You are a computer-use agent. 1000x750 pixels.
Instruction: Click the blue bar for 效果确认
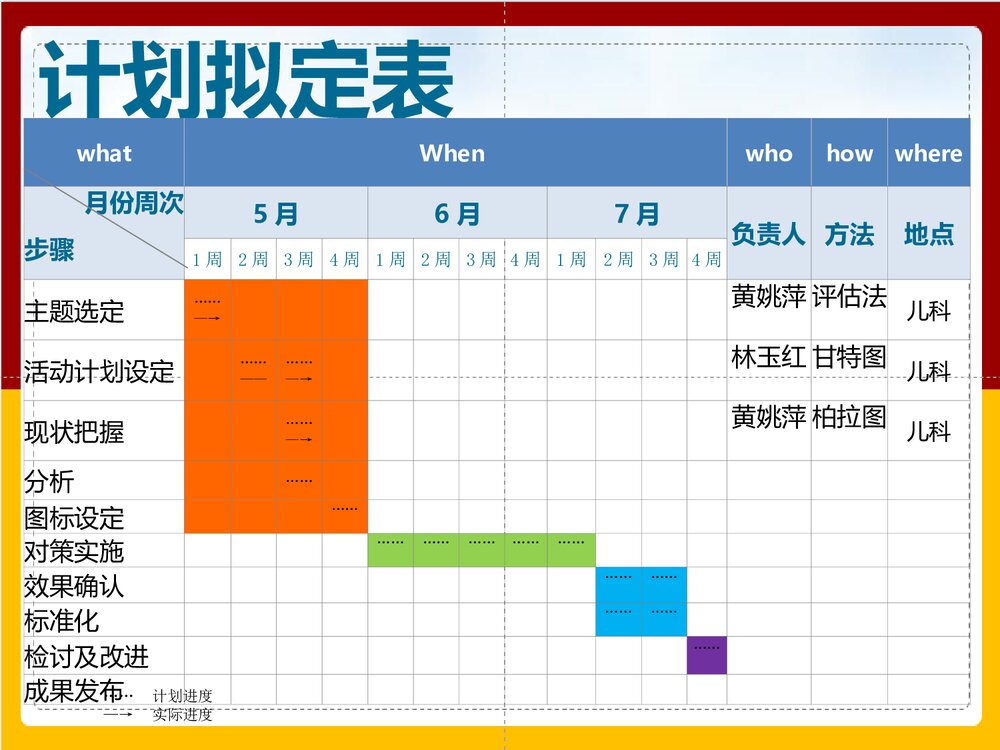tap(640, 583)
